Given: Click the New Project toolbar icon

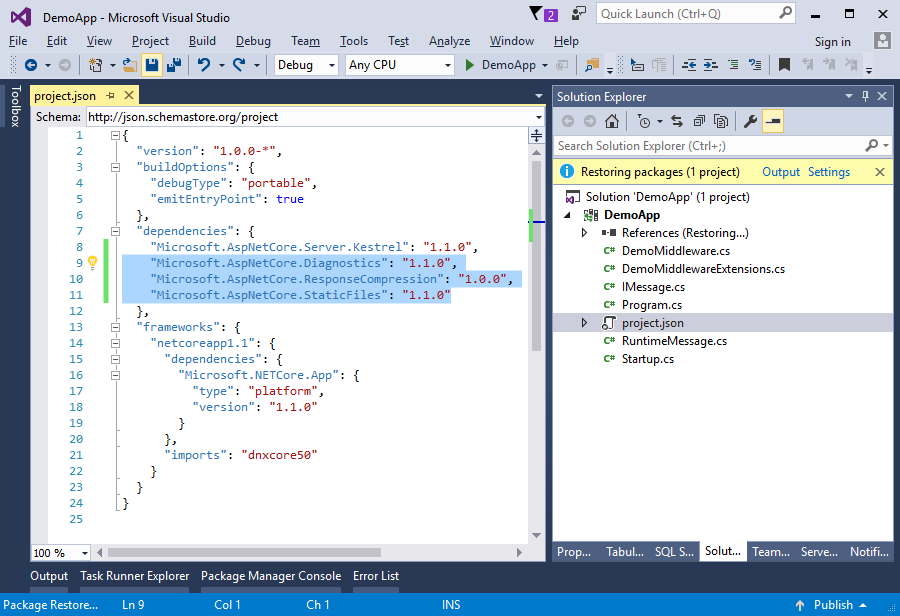Looking at the screenshot, I should pyautogui.click(x=96, y=65).
